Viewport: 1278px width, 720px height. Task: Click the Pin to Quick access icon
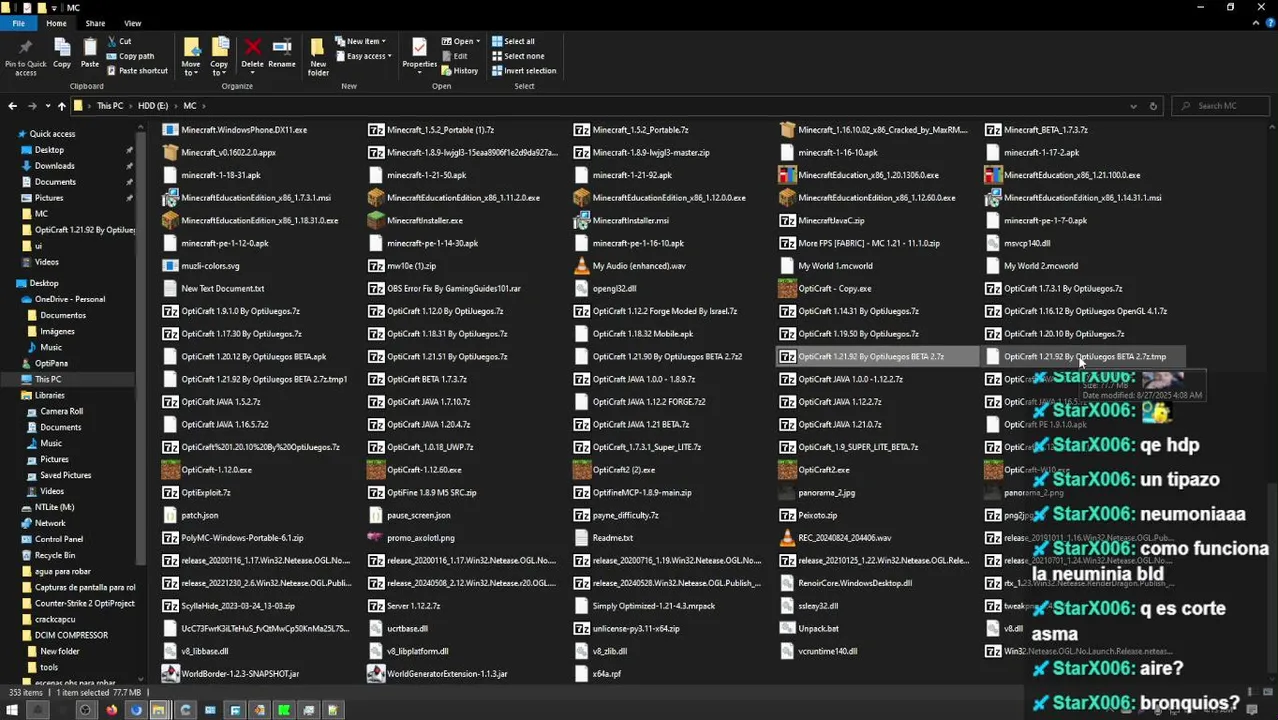[x=25, y=55]
